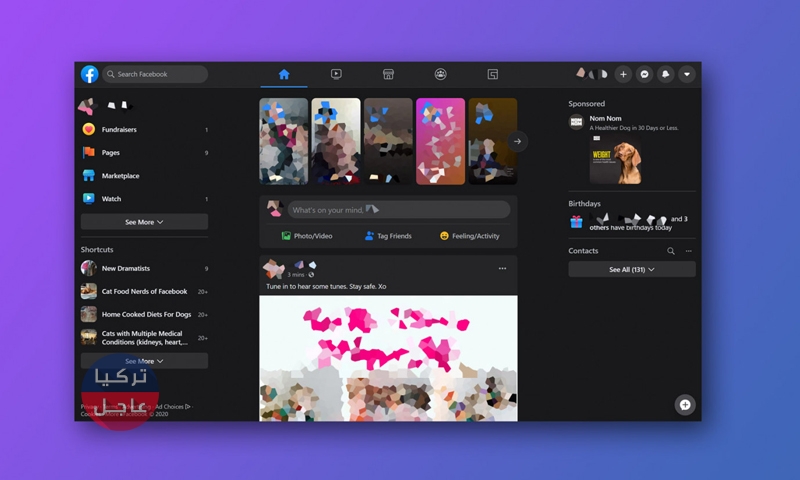Open post options three-dot menu

(x=502, y=268)
